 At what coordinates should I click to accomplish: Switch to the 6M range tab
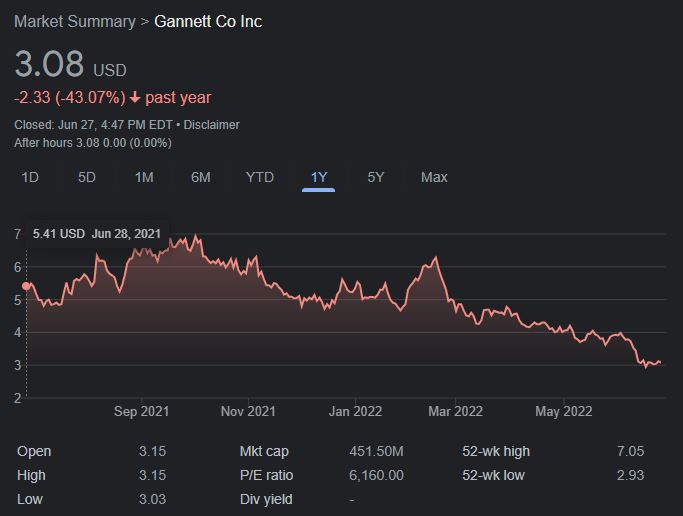tap(201, 177)
